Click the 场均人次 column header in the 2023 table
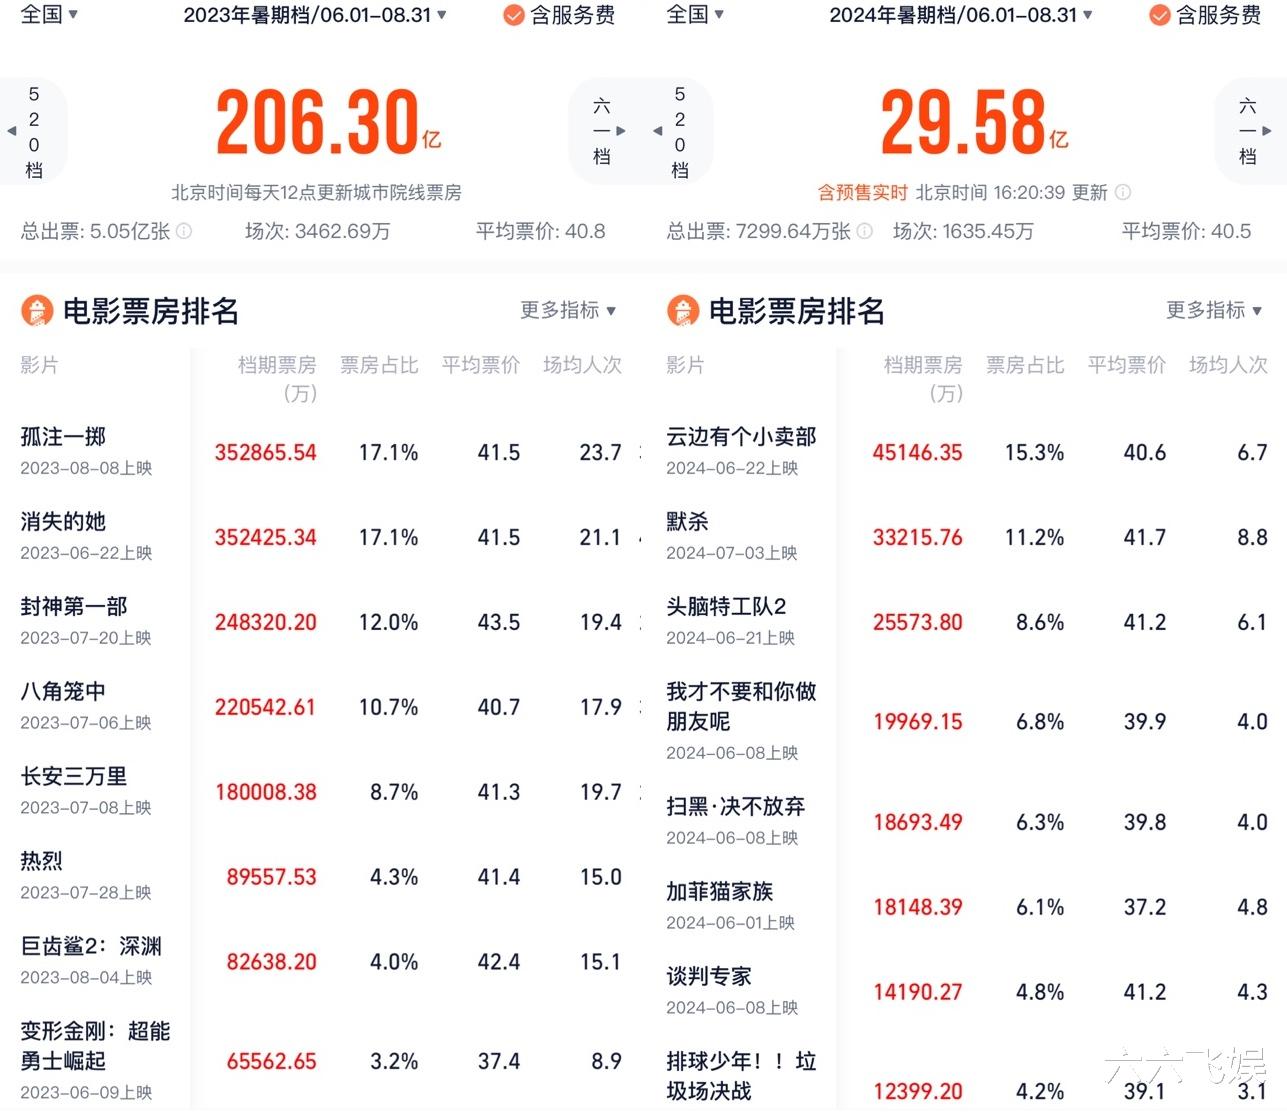The width and height of the screenshot is (1287, 1112). 582,365
